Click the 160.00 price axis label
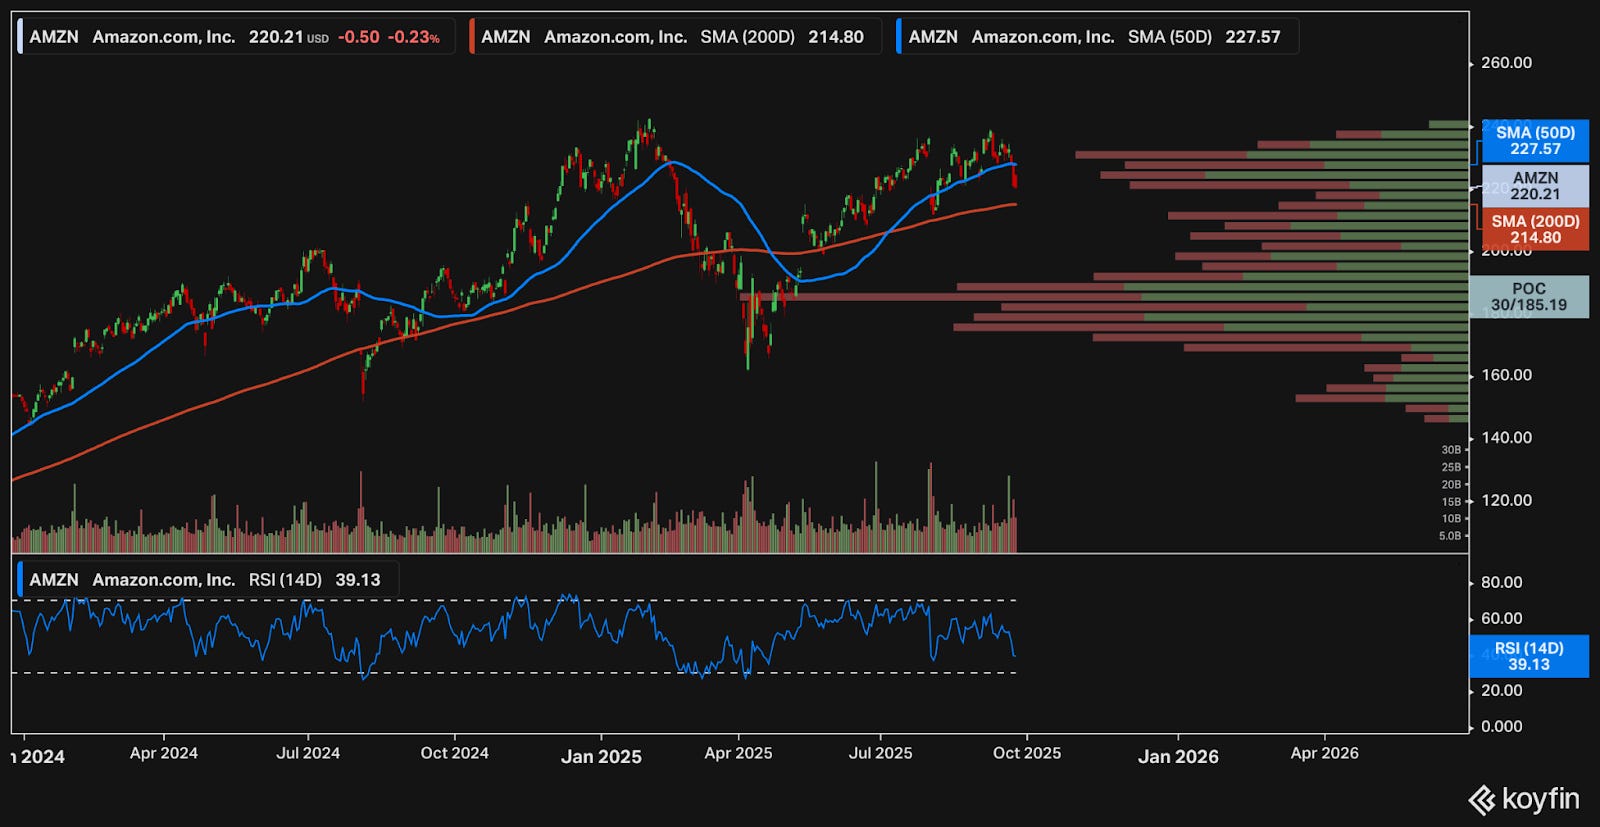The image size is (1600, 827). [1506, 375]
